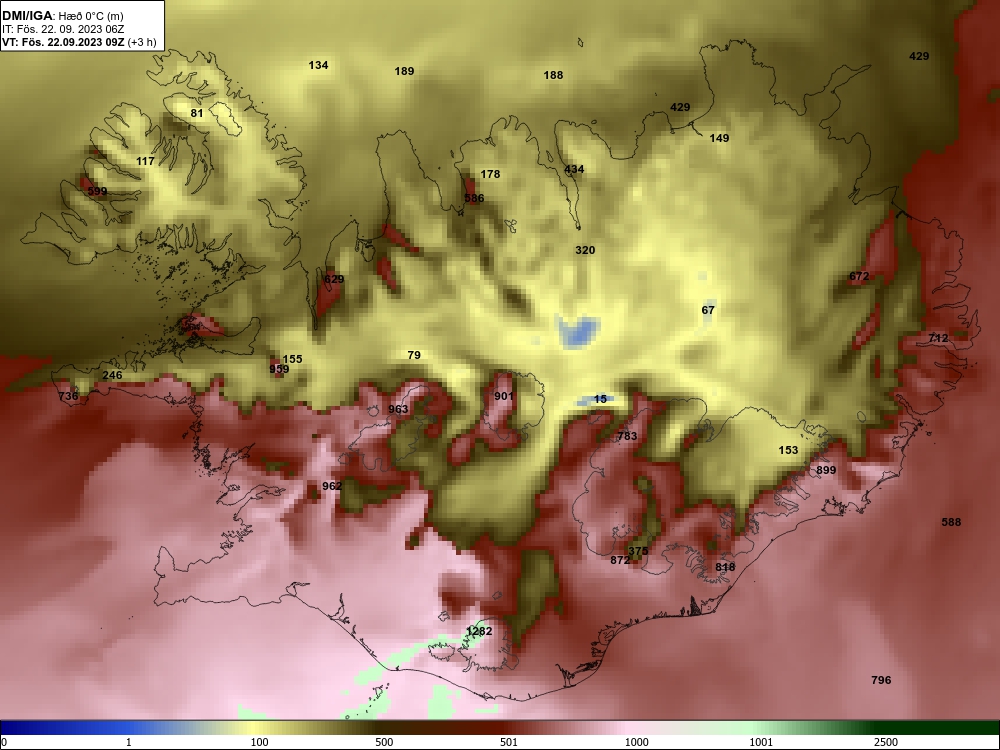Viewport: 1000px width, 750px height.
Task: Click the map value 796
Action: click(881, 680)
